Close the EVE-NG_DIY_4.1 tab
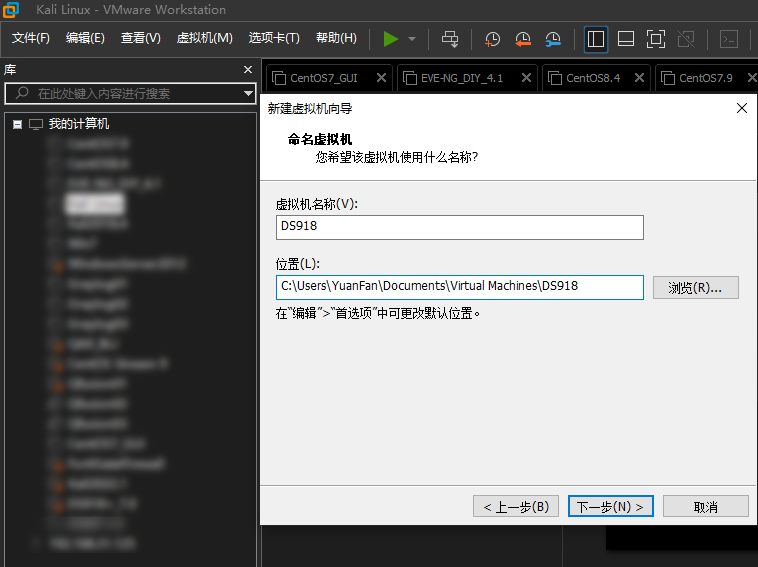The width and height of the screenshot is (758, 567). pyautogui.click(x=526, y=78)
